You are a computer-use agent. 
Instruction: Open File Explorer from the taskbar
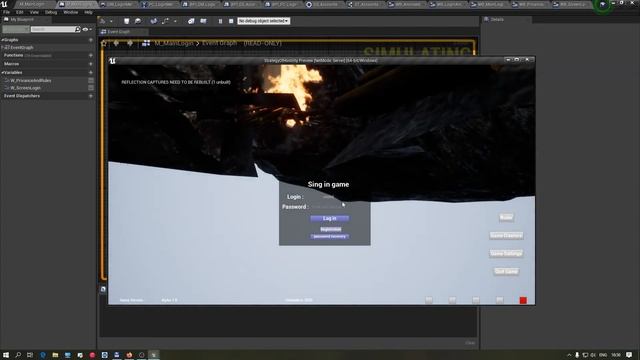coord(55,355)
